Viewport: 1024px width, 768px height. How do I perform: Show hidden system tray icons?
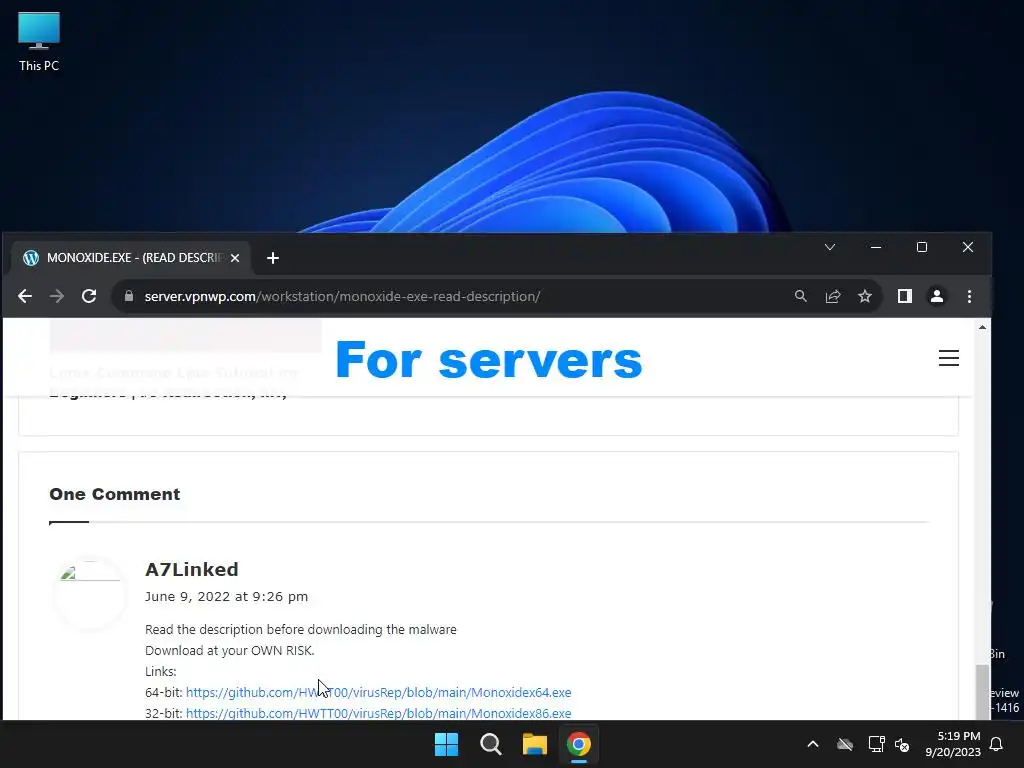(x=813, y=744)
